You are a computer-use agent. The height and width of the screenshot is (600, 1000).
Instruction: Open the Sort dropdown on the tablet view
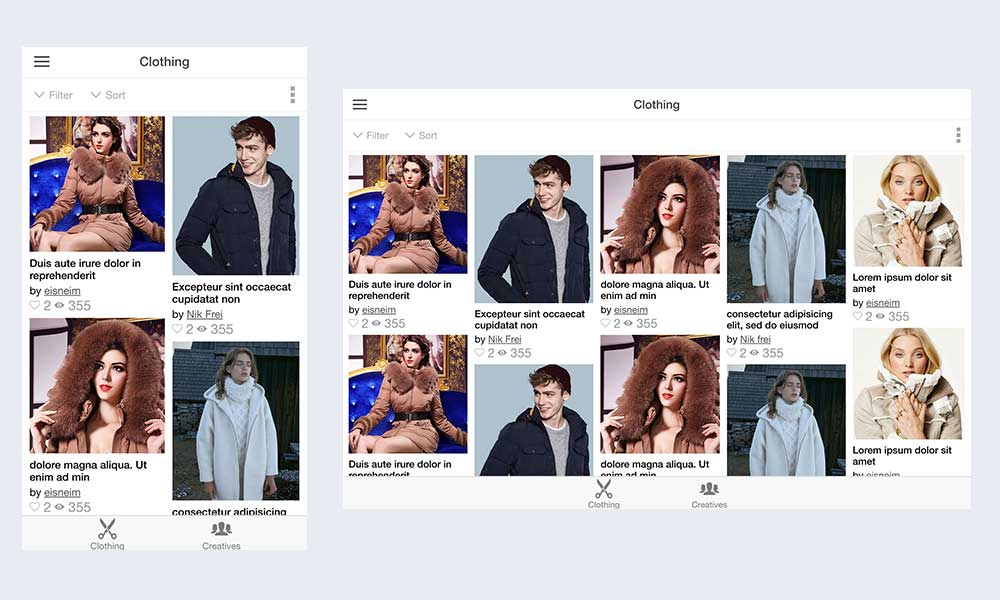coord(424,135)
